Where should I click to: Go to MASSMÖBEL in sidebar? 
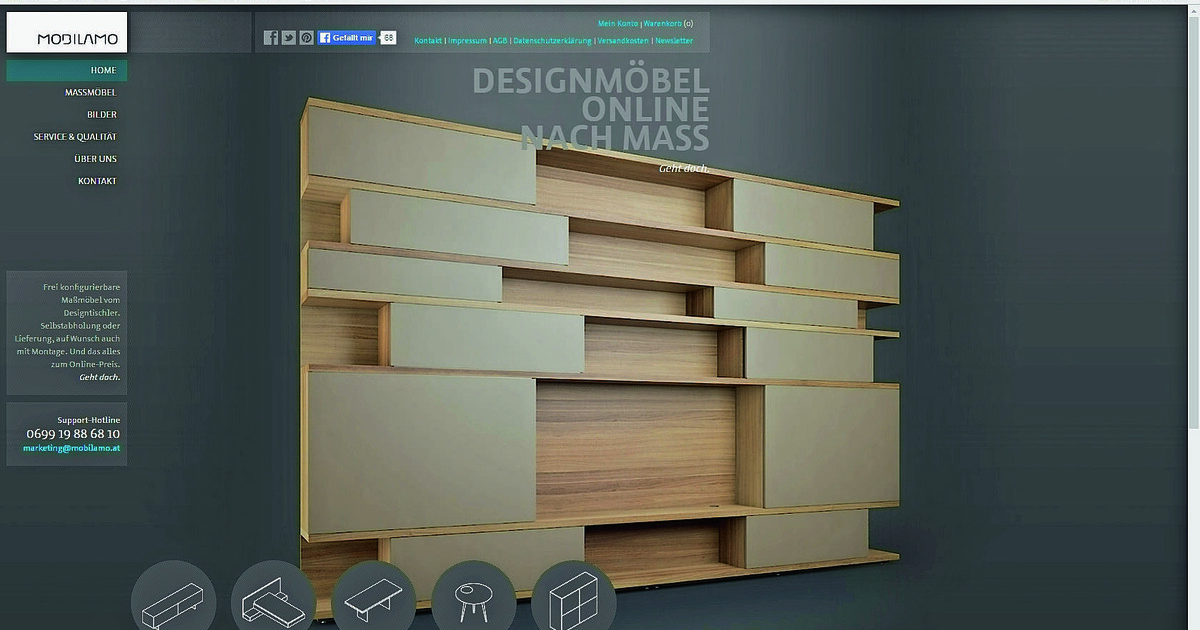90,93
